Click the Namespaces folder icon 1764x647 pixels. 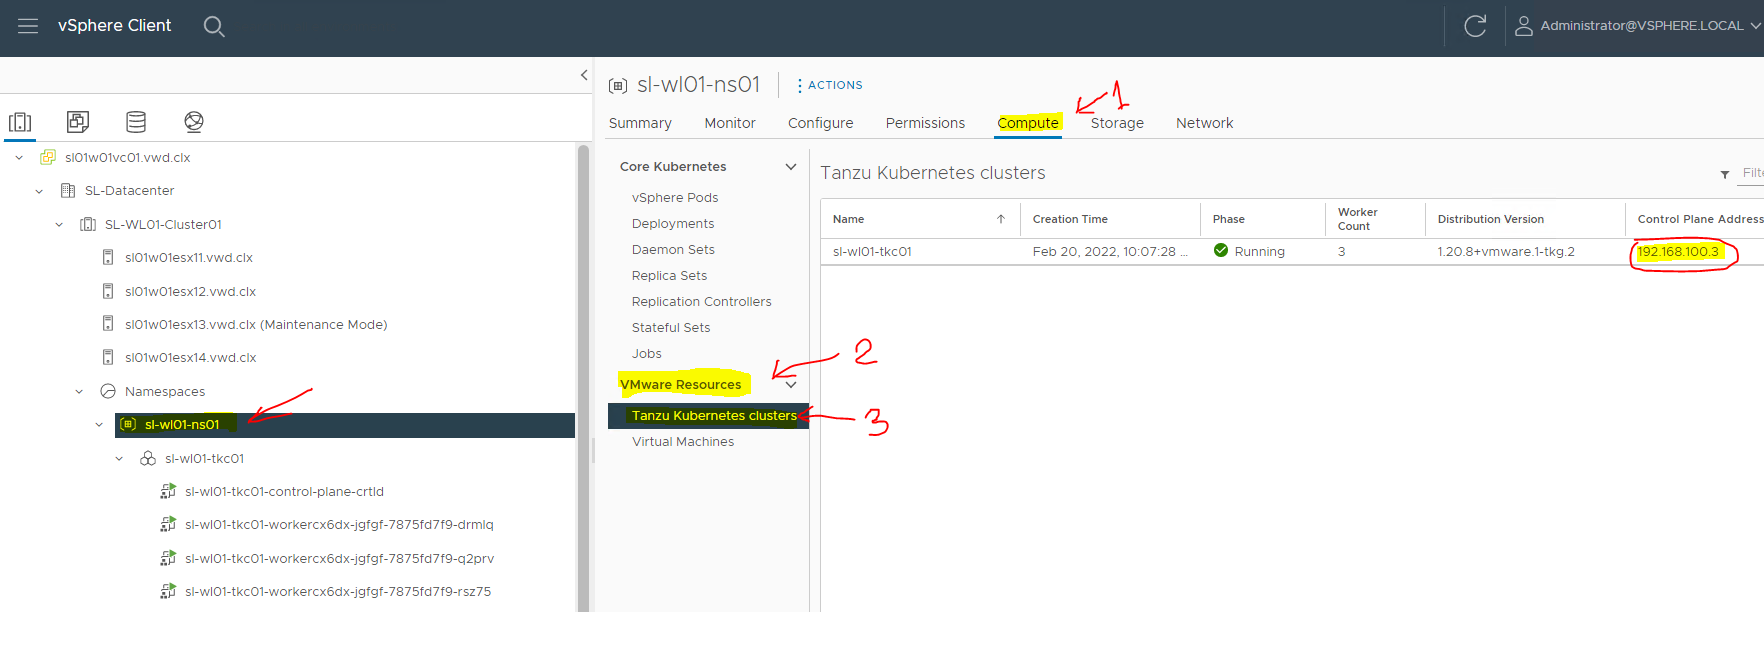(108, 392)
